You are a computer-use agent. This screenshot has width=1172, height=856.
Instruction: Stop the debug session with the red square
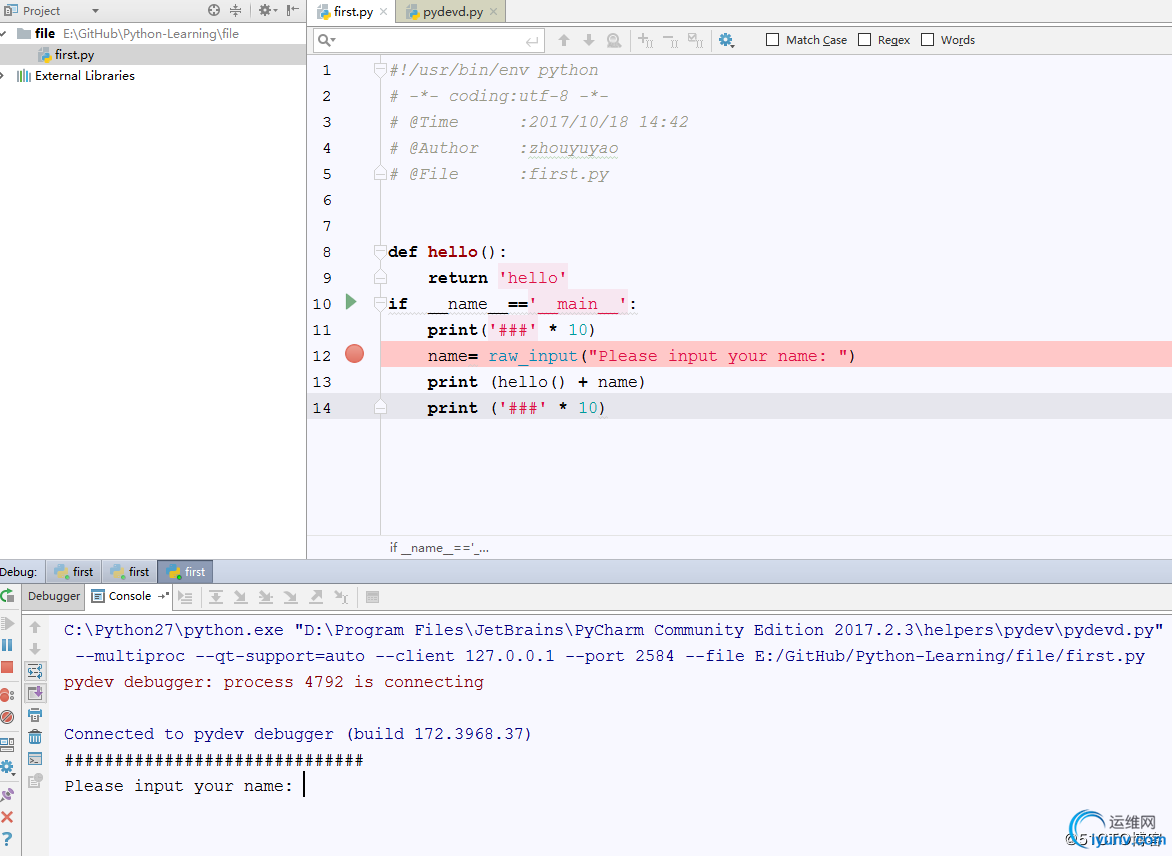(x=7, y=667)
